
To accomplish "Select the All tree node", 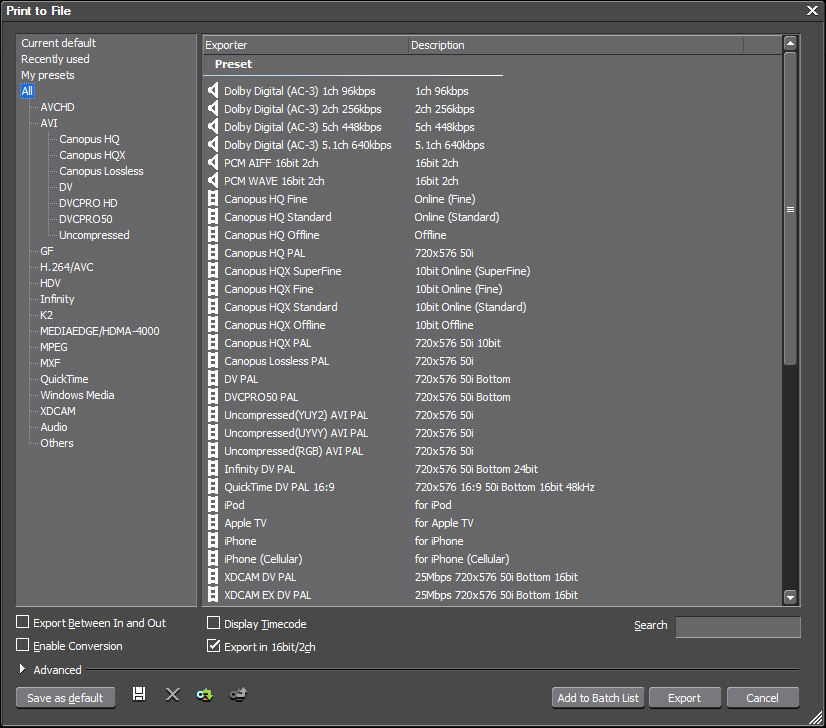I will pos(27,91).
